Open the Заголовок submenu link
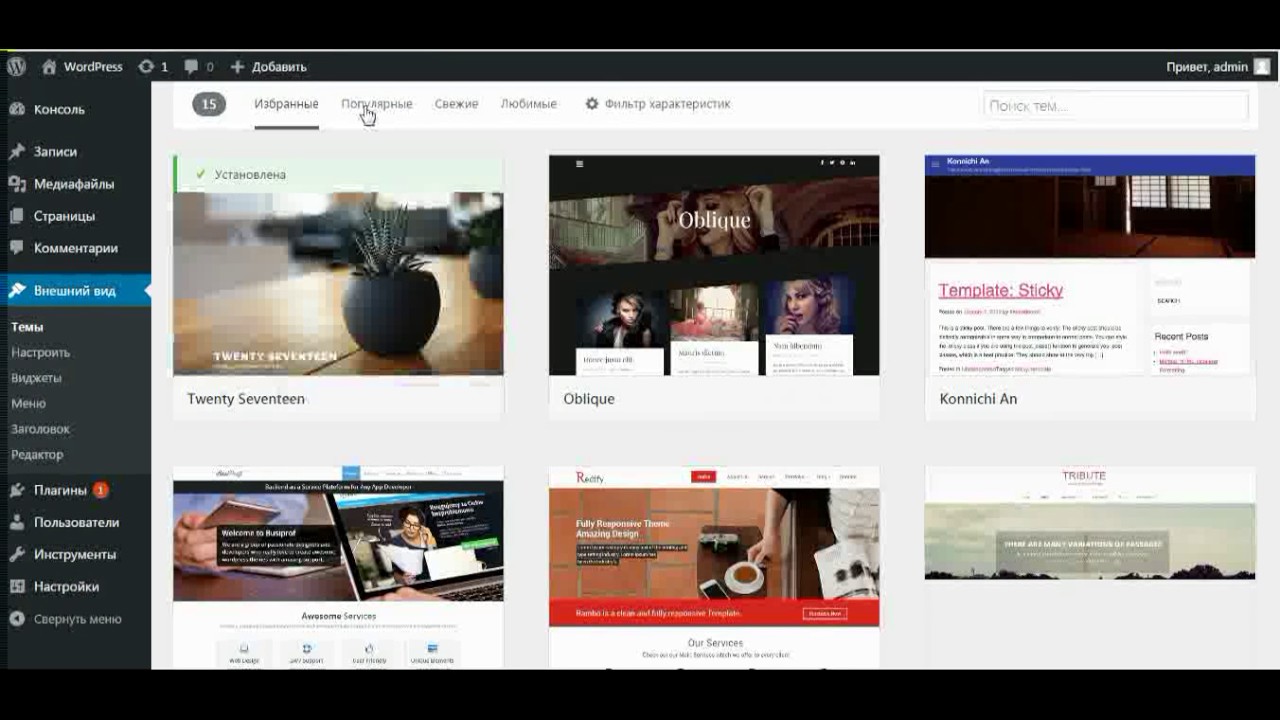 [x=40, y=429]
